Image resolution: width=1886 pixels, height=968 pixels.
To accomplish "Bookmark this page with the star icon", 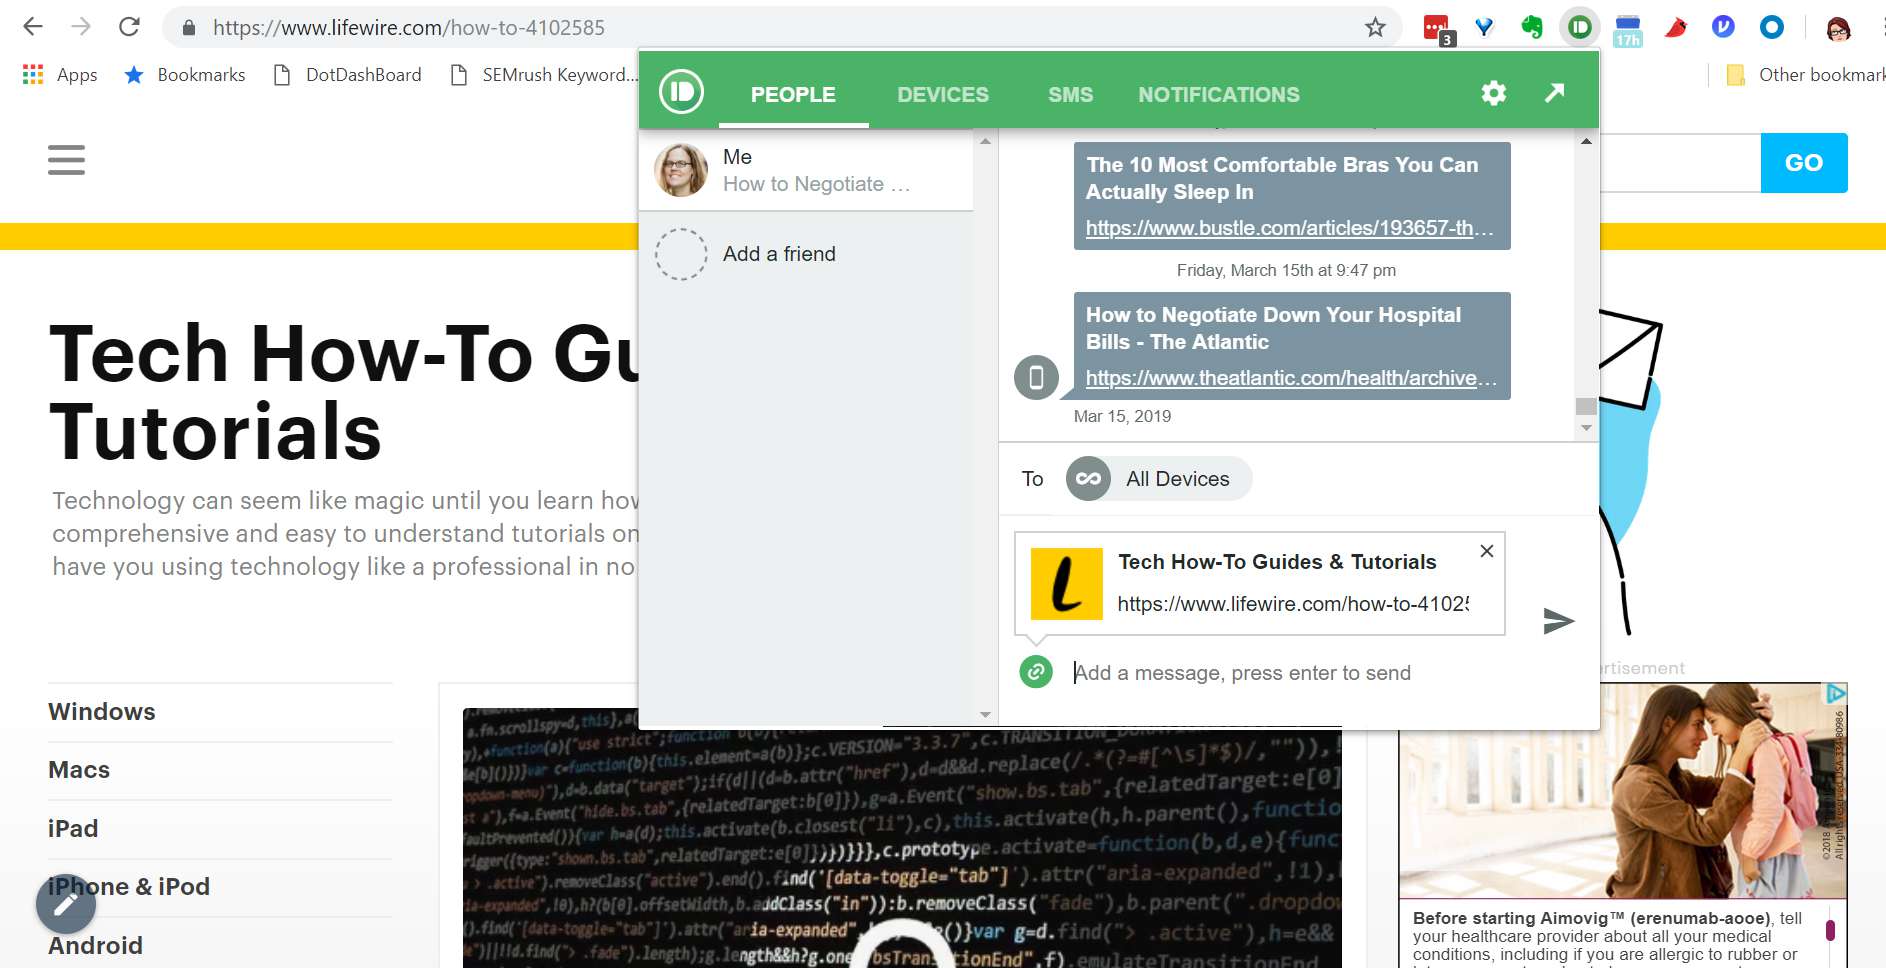I will tap(1376, 27).
